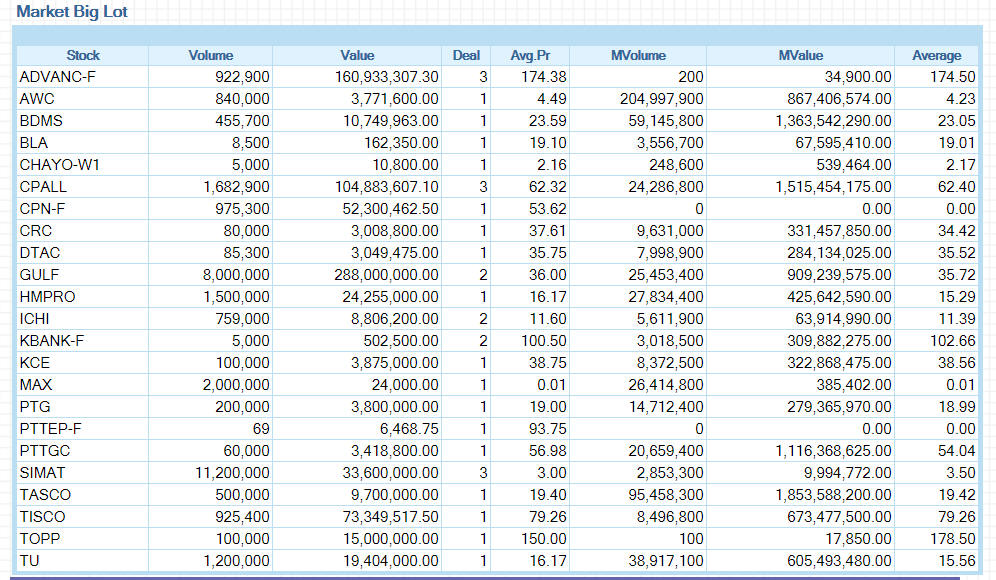
Task: Select the CHAYO-W1 stock name
Action: pos(60,165)
